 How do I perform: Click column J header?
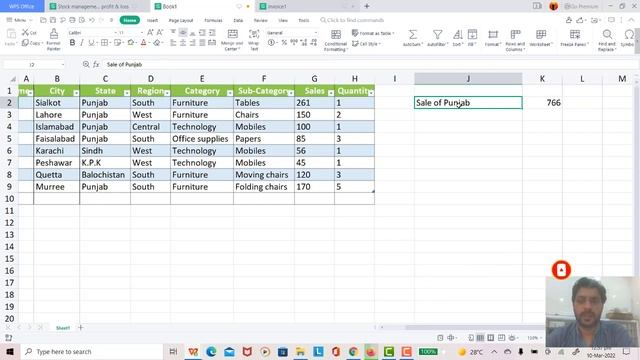click(x=468, y=79)
